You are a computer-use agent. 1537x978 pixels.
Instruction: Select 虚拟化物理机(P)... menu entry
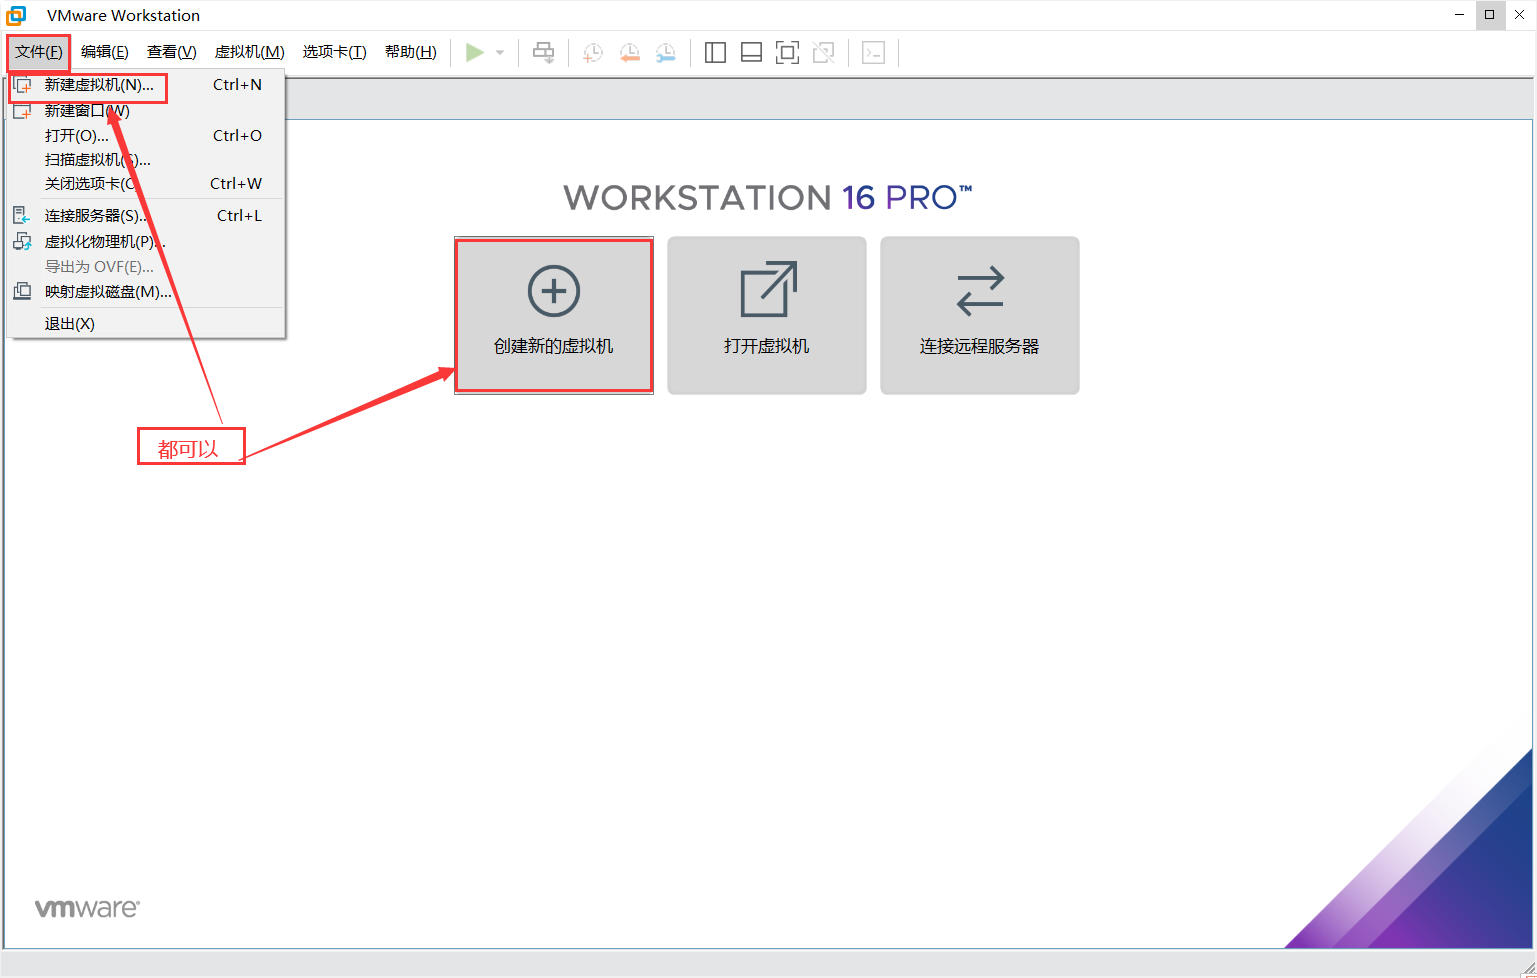click(x=146, y=242)
